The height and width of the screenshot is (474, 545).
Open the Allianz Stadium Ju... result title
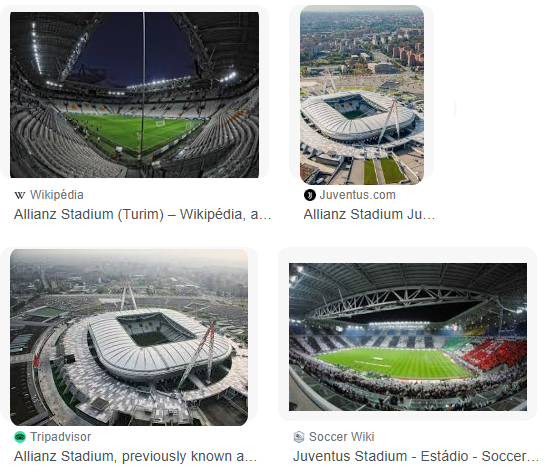369,214
